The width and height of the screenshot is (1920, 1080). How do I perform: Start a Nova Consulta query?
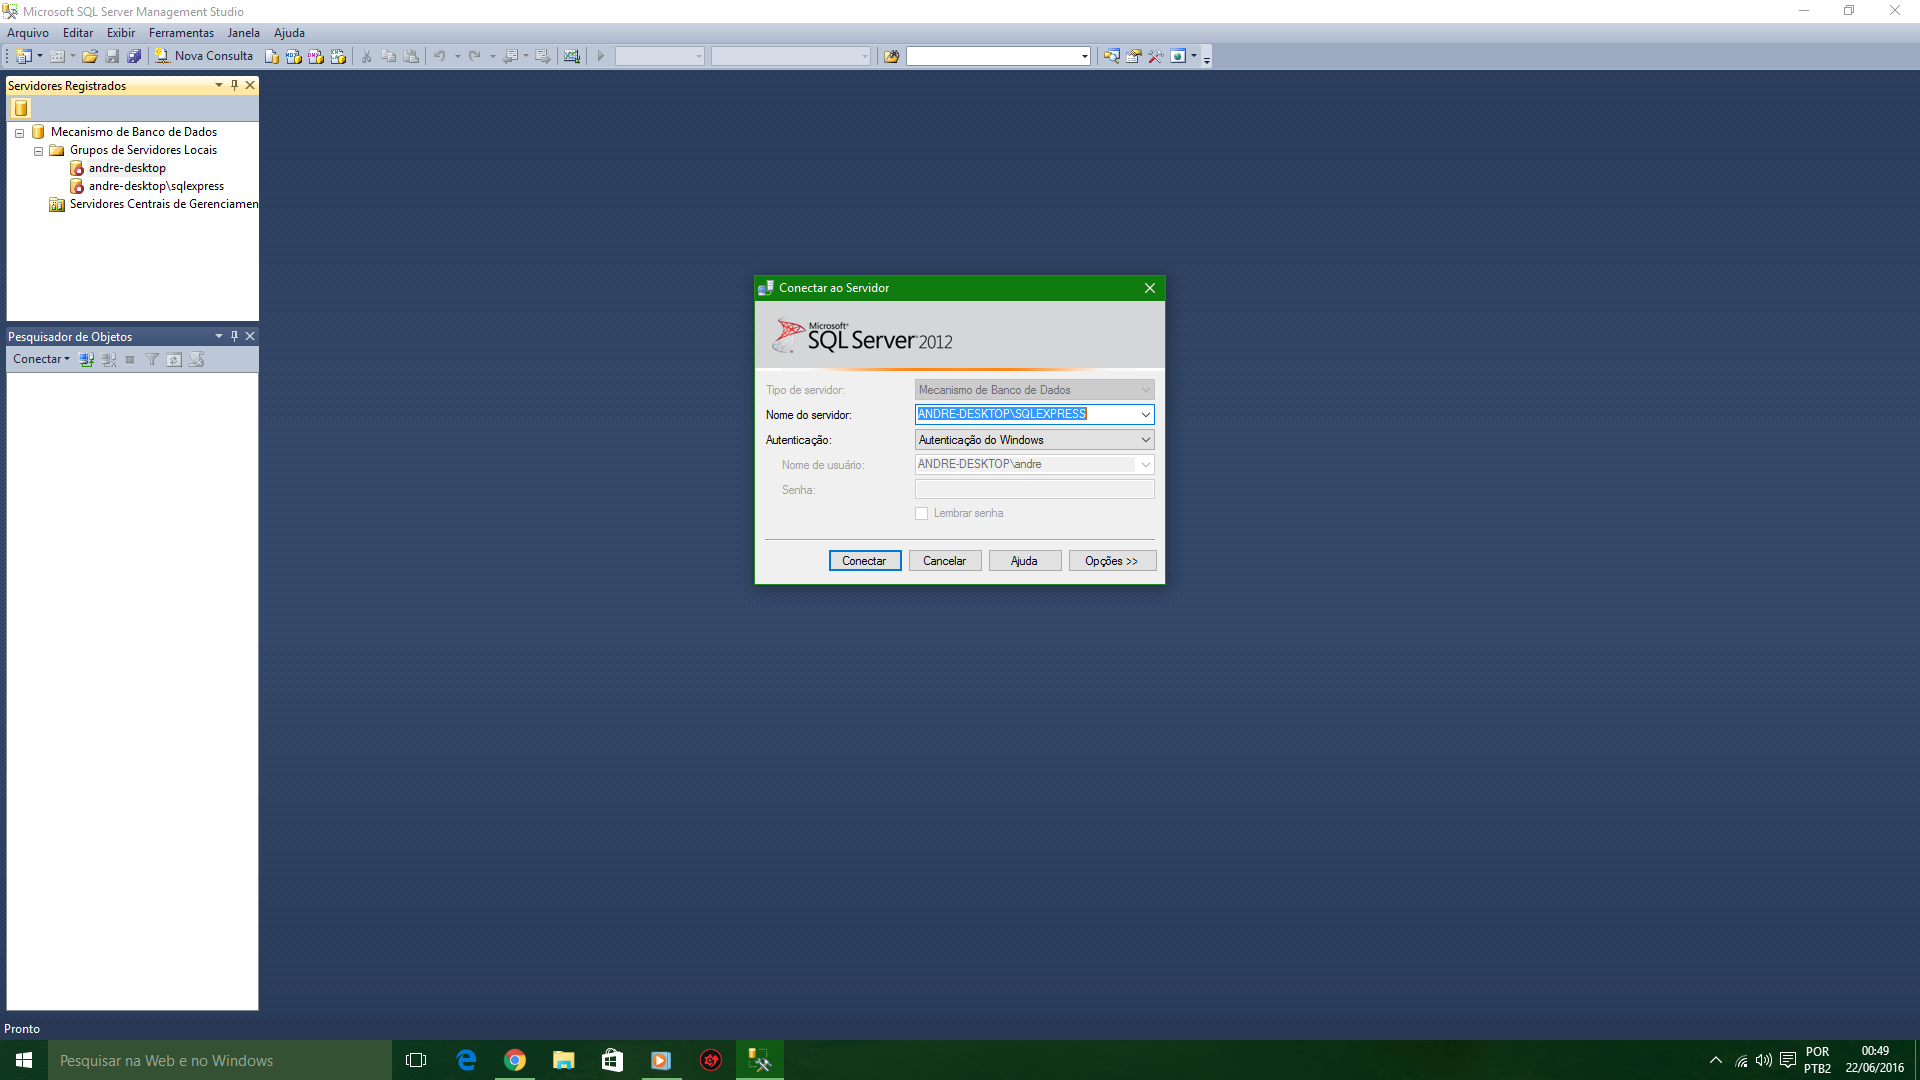point(204,56)
